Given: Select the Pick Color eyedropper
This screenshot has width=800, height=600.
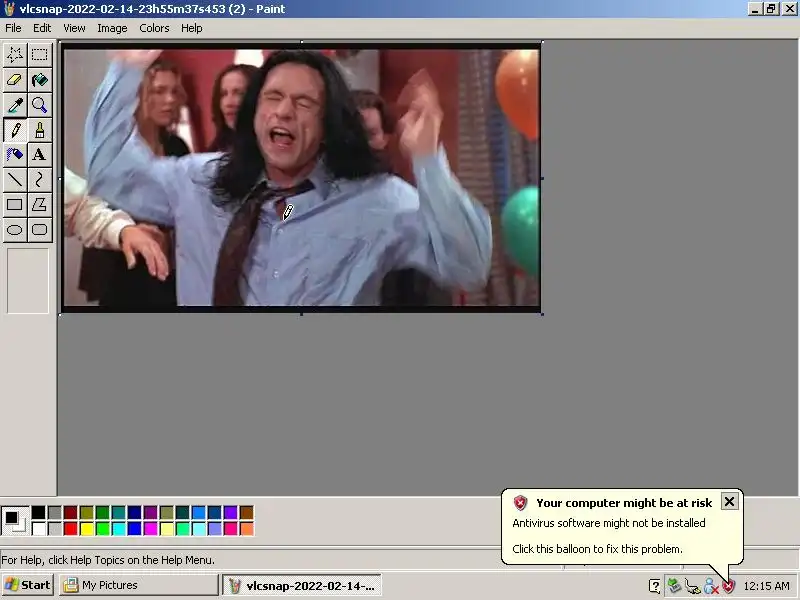Looking at the screenshot, I should (15, 105).
